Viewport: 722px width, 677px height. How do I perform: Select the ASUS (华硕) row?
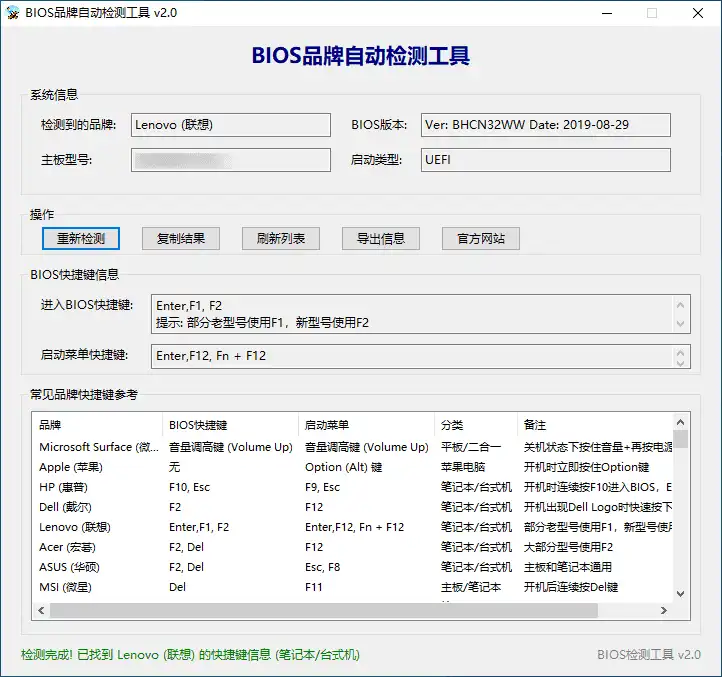(352, 567)
